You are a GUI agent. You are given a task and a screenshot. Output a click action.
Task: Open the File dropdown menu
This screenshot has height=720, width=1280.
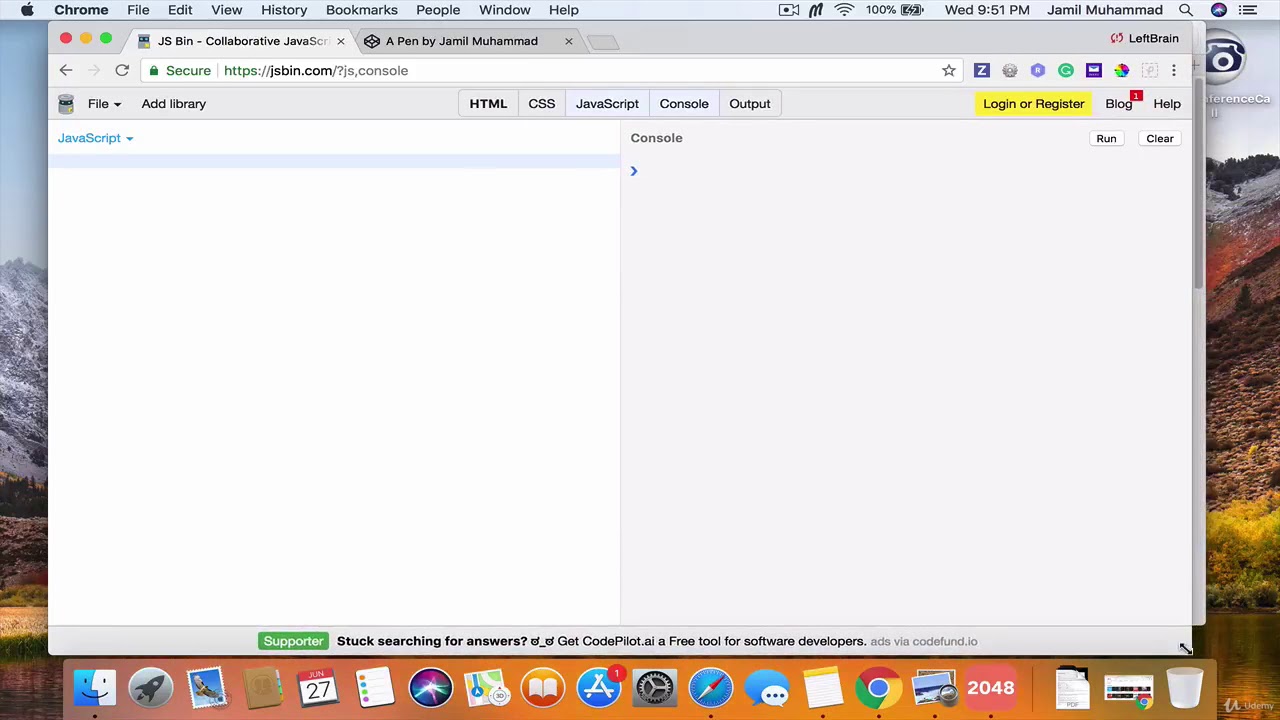pyautogui.click(x=104, y=104)
